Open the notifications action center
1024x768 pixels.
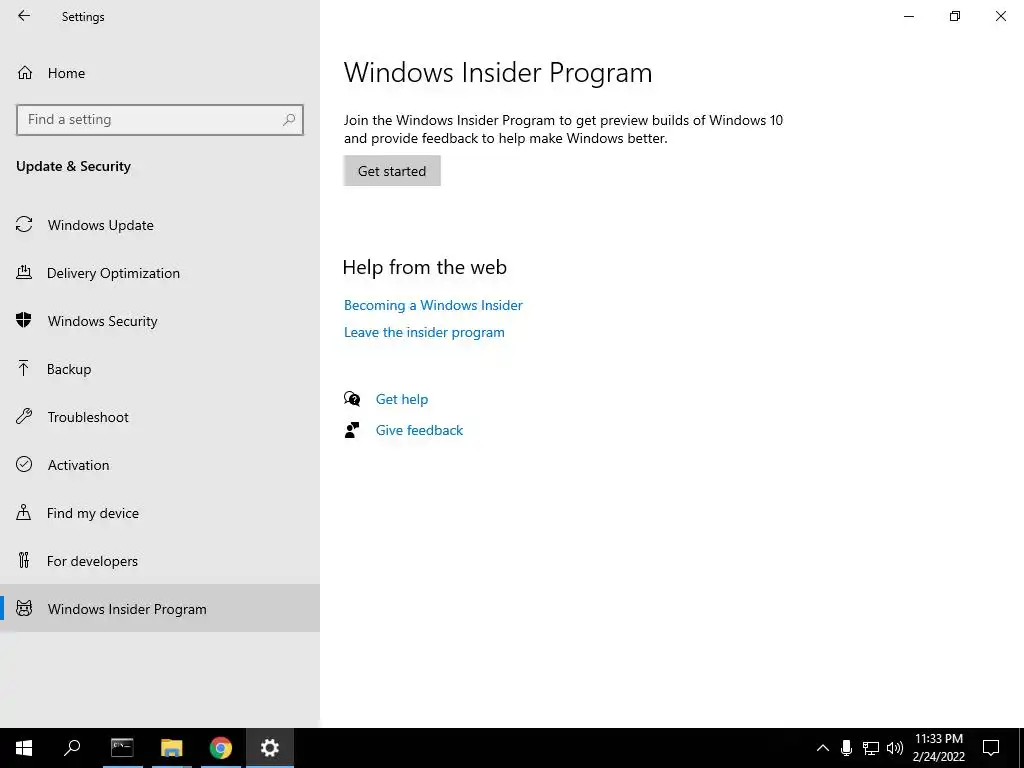click(991, 748)
